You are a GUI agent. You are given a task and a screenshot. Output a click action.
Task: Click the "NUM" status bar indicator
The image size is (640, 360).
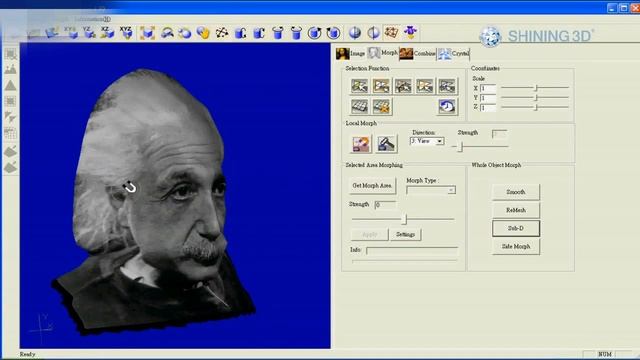click(x=604, y=354)
